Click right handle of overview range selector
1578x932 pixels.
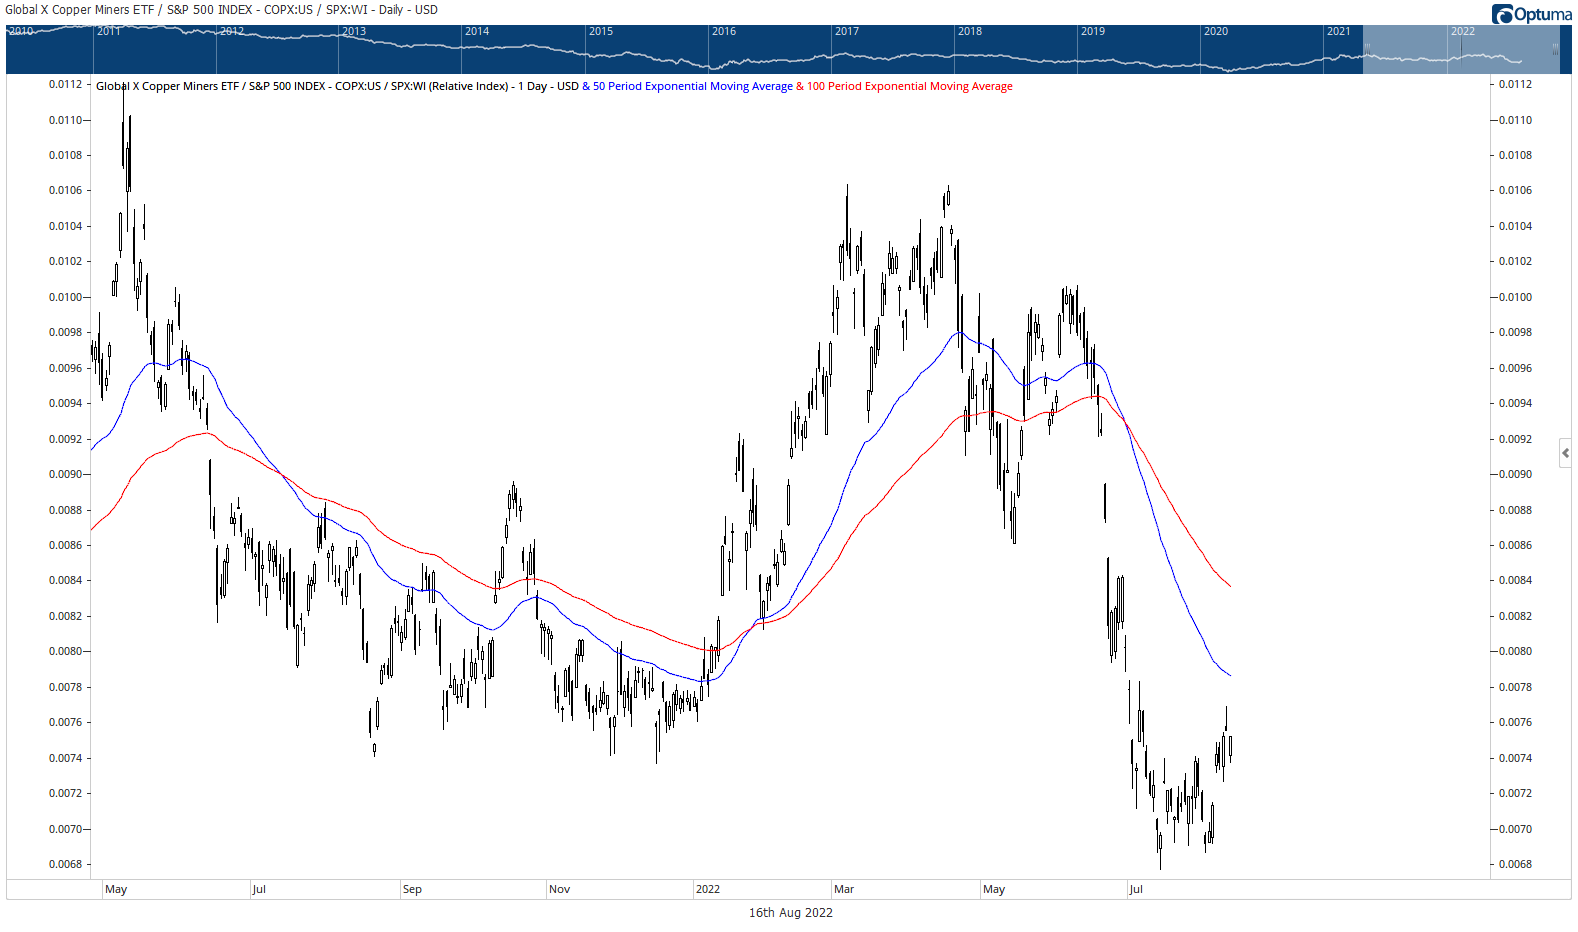pyautogui.click(x=1555, y=48)
